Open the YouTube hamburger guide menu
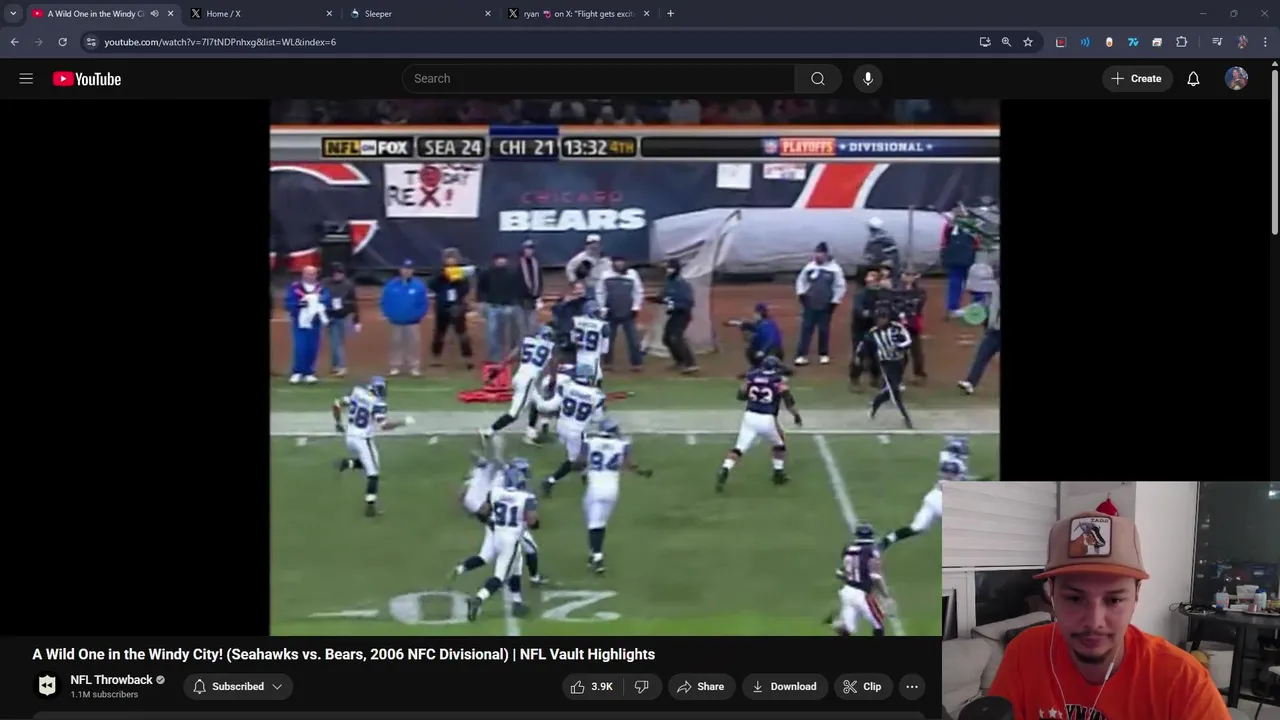This screenshot has width=1280, height=720. pos(26,79)
